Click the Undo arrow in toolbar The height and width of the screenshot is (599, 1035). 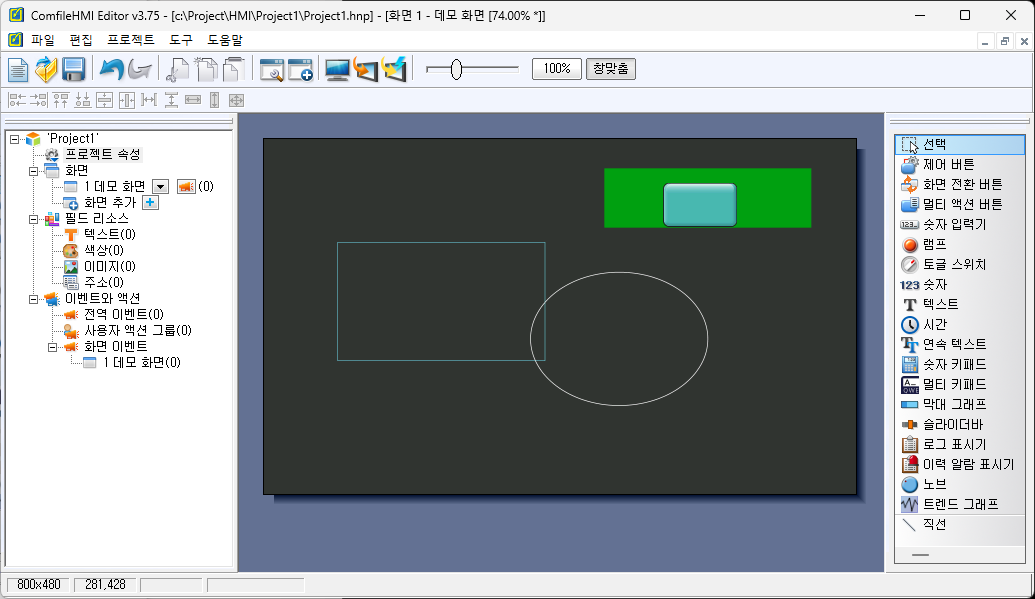click(x=111, y=69)
